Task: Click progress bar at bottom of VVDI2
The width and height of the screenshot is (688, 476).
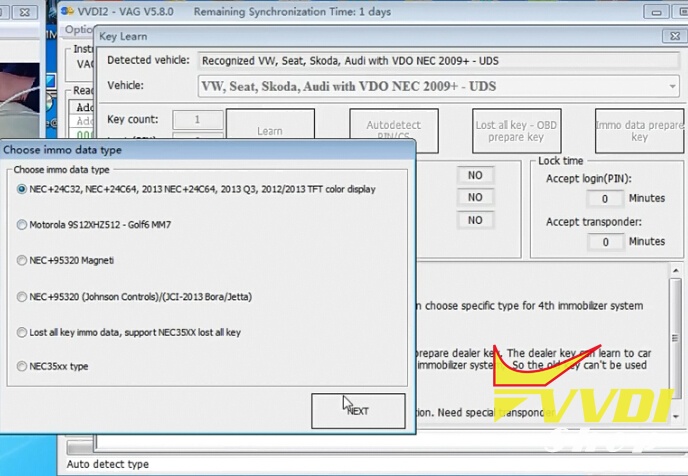Action: tap(79, 447)
